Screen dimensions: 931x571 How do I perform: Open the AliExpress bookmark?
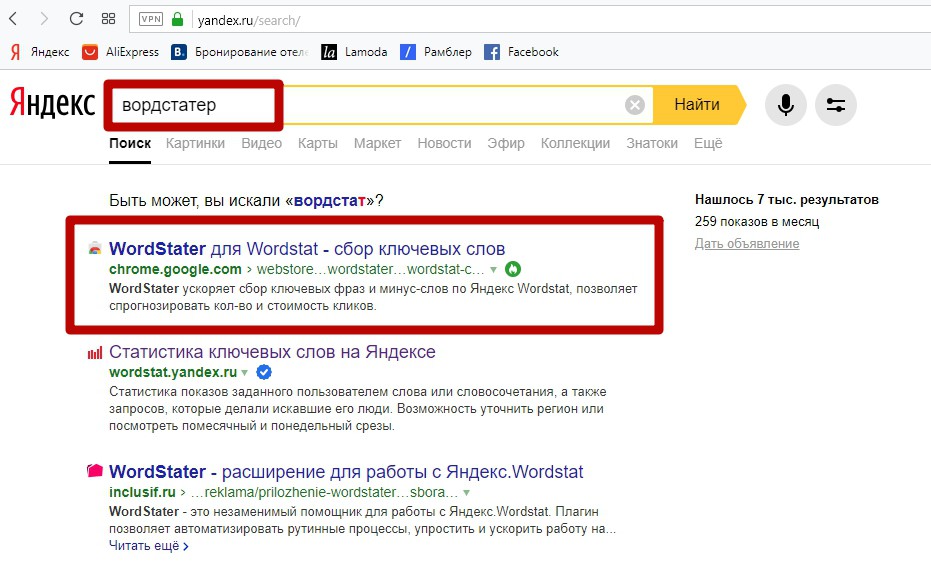[x=121, y=52]
